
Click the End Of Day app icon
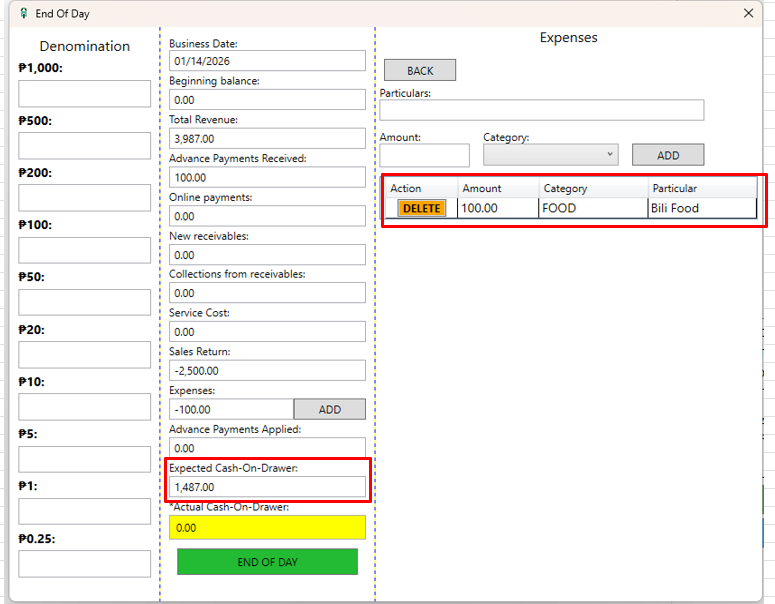pyautogui.click(x=23, y=14)
